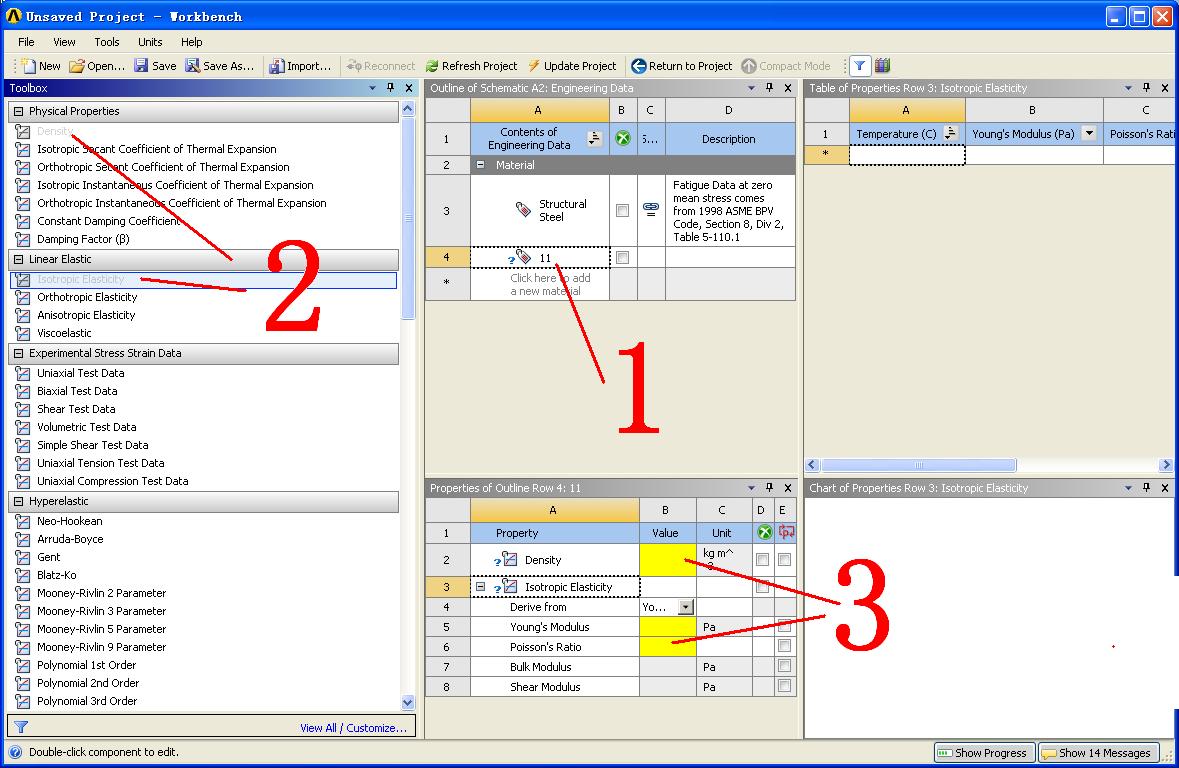Screen dimensions: 1179x768
Task: Click the filter funnel icon in toolbar
Action: coord(859,66)
